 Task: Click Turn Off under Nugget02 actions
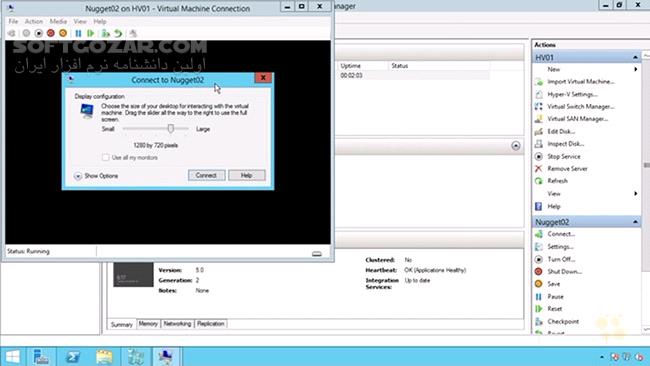[561, 259]
